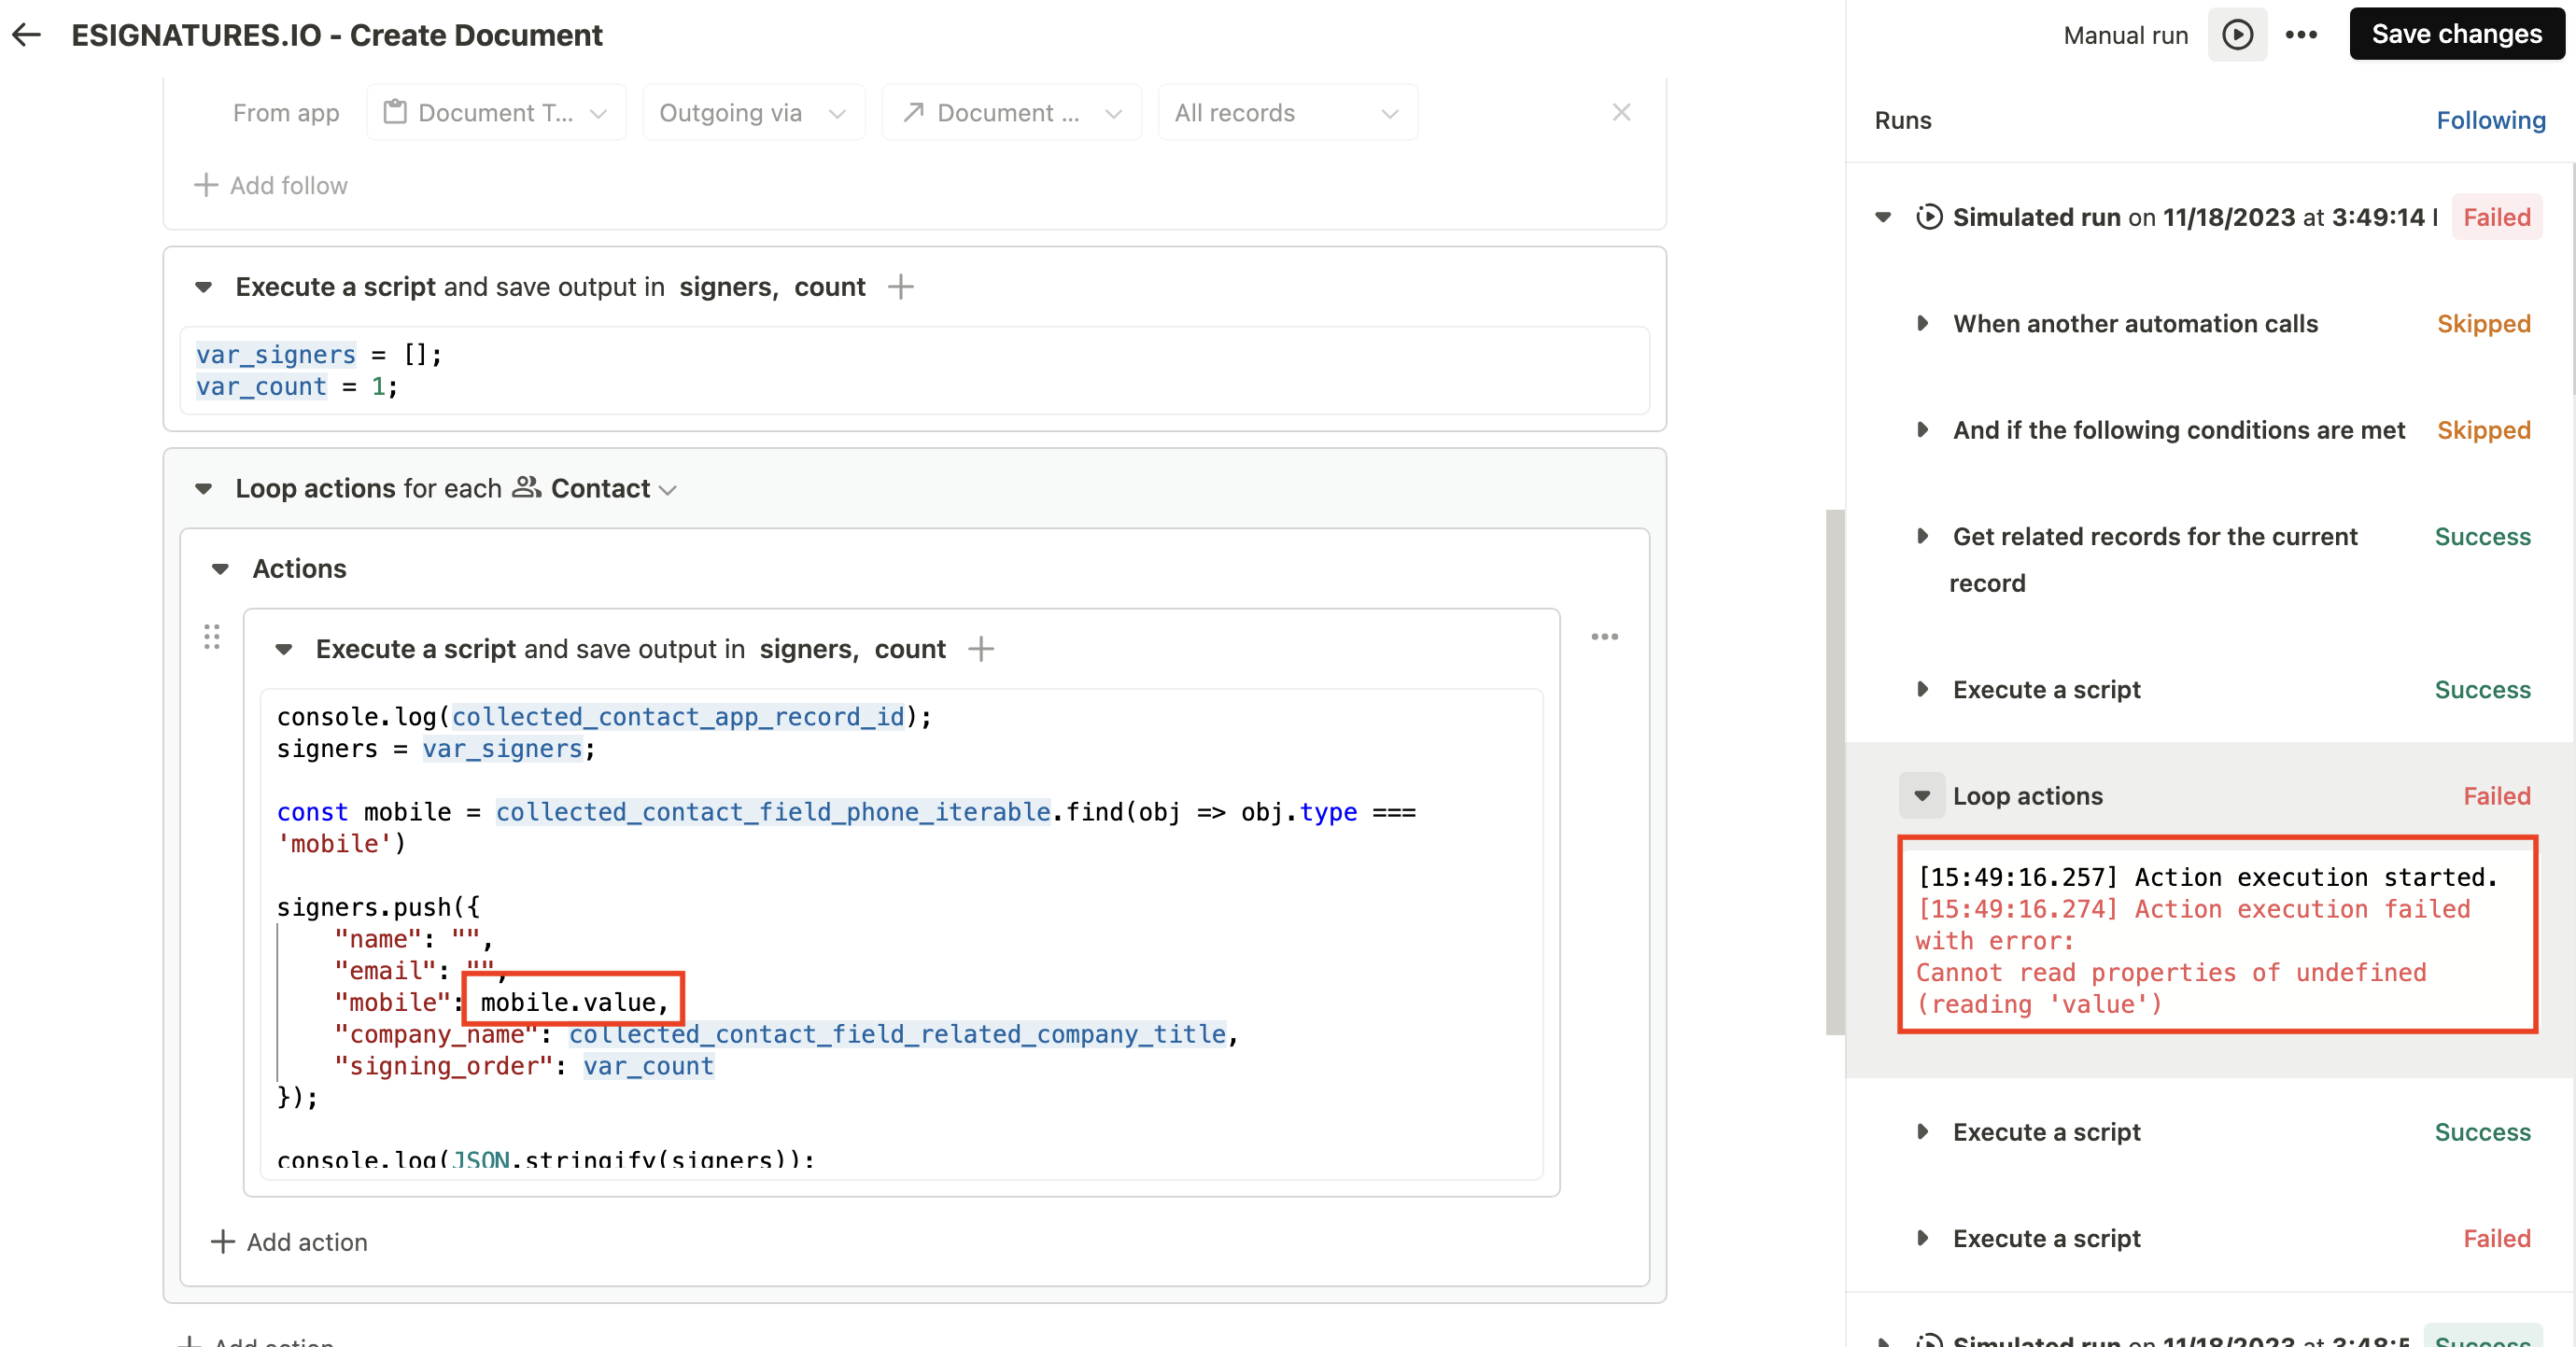Click the var_signers variable in first script

point(276,354)
